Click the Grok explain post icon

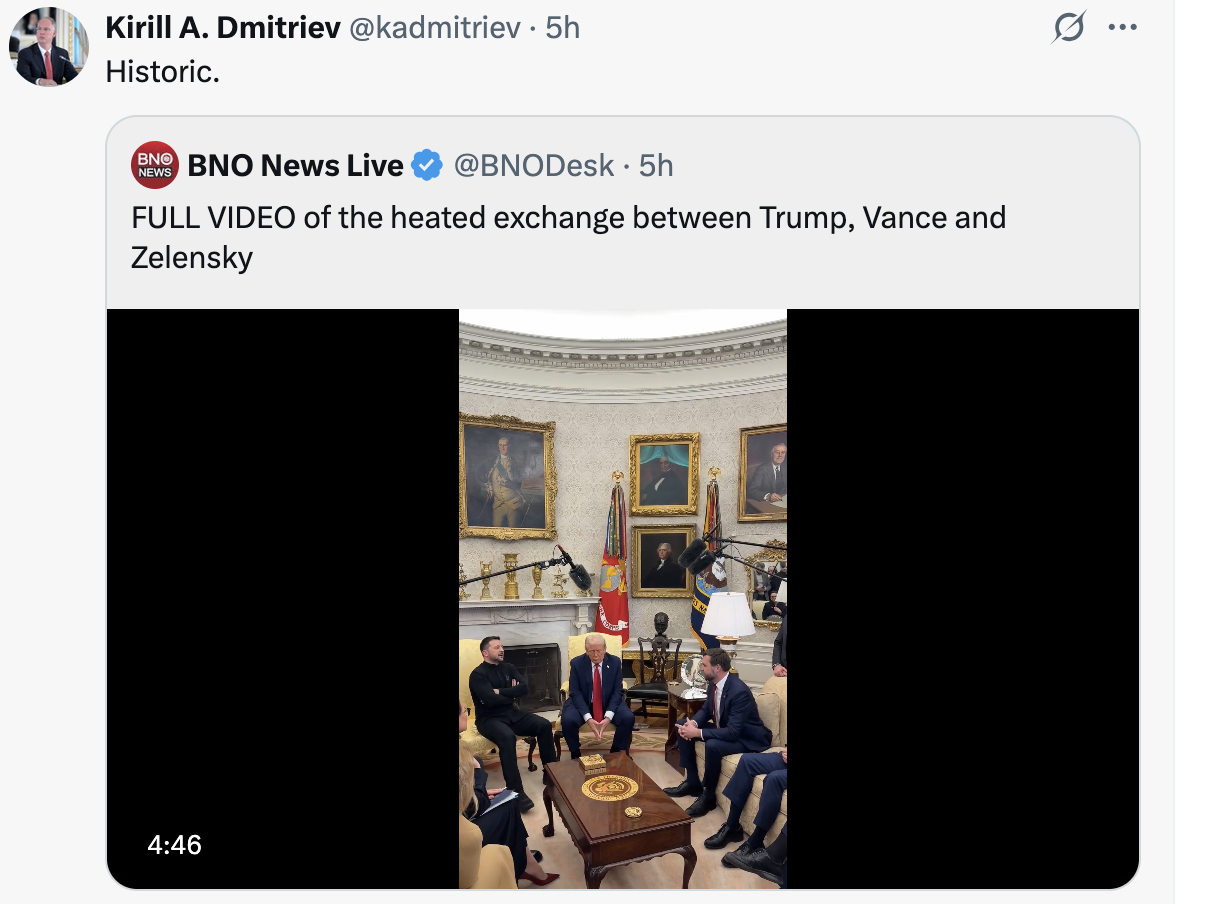pos(1068,28)
